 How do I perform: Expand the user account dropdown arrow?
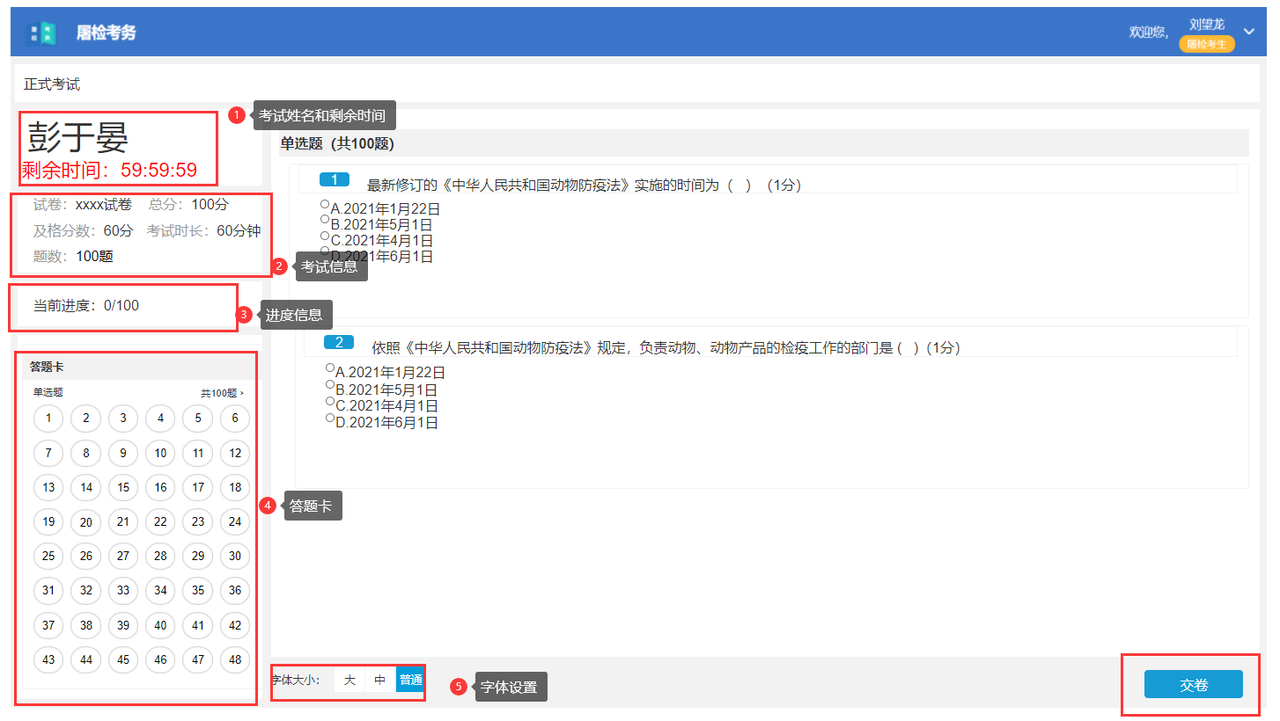pyautogui.click(x=1248, y=31)
